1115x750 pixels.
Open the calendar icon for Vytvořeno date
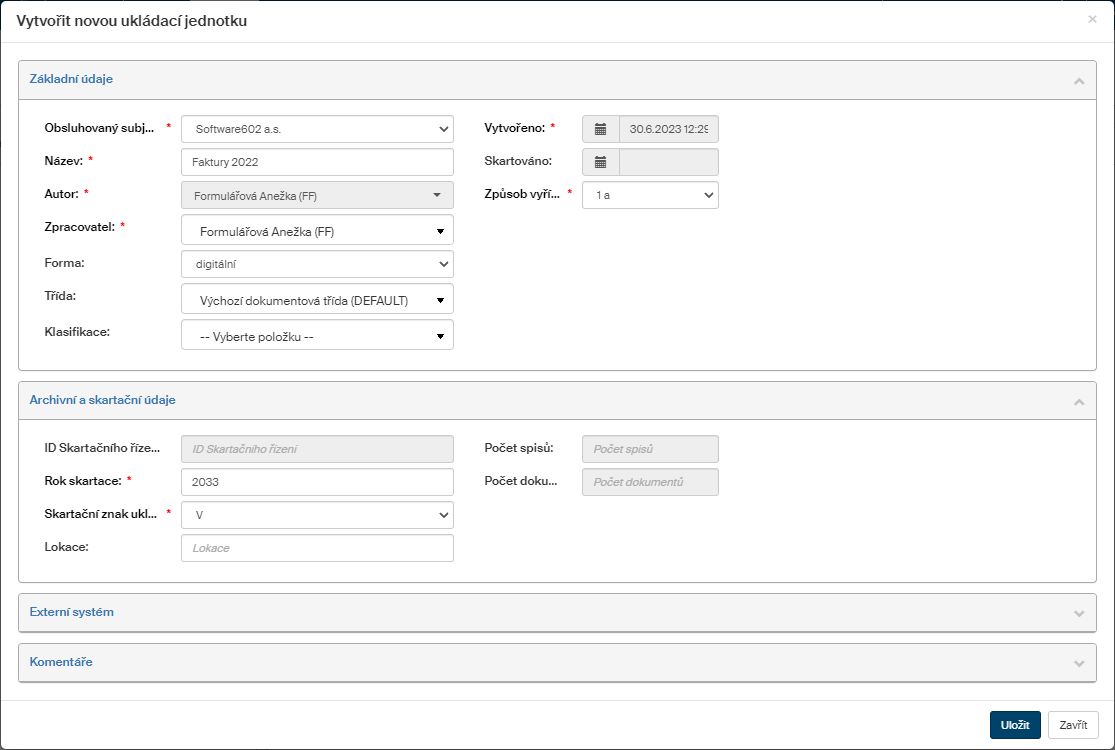pos(601,129)
